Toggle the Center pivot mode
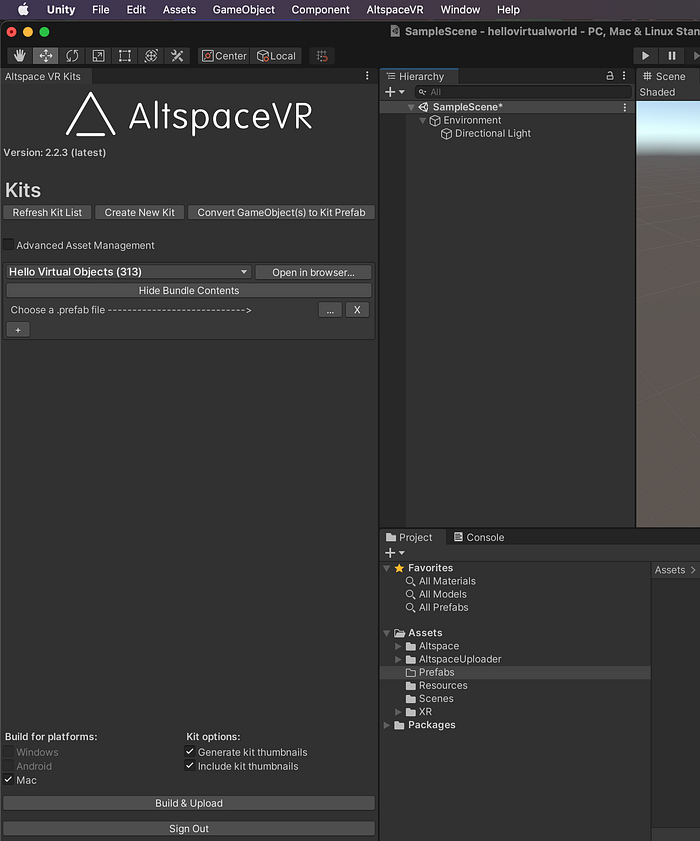This screenshot has width=700, height=841. click(224, 56)
